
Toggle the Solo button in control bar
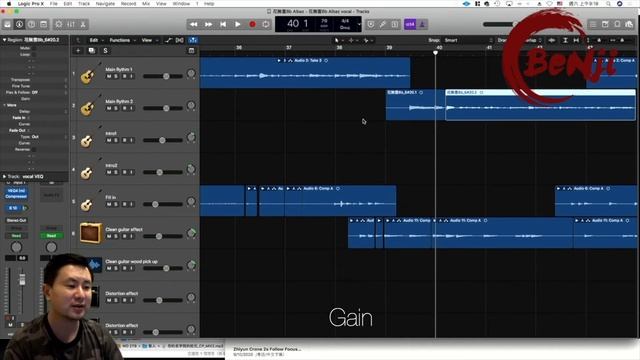(x=395, y=24)
